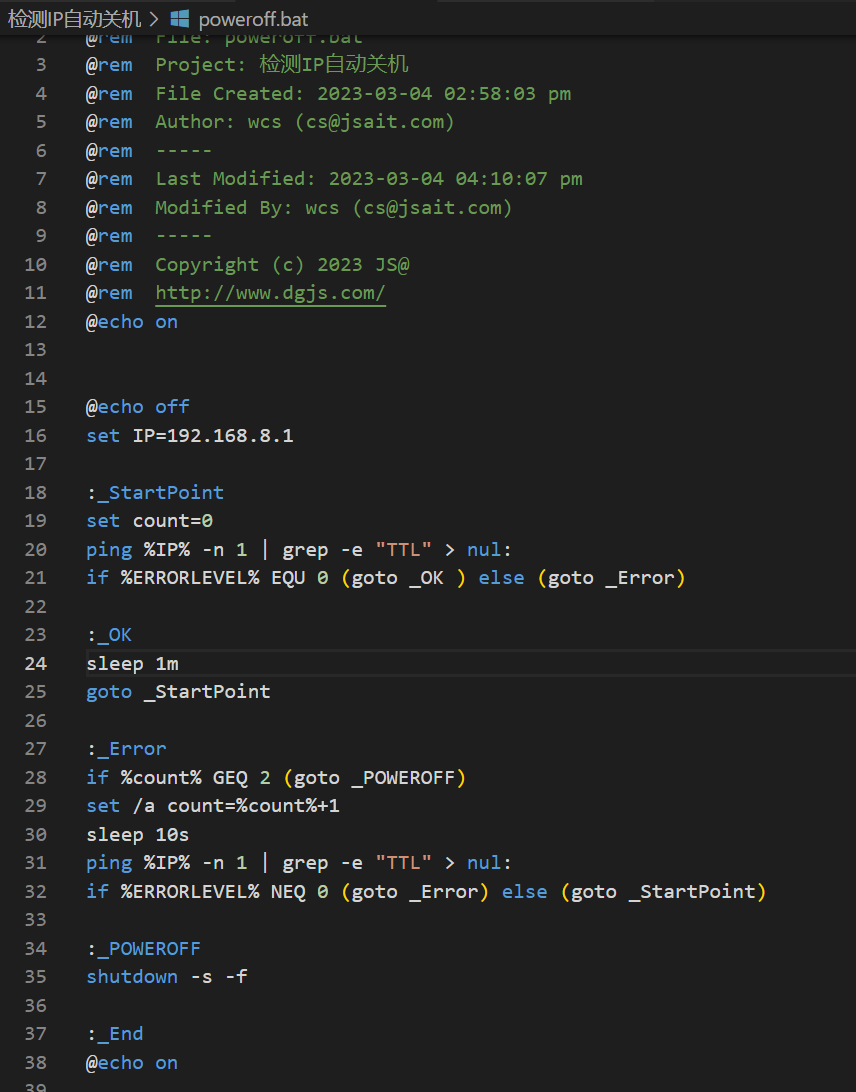
Task: Click the set IP=192.168.8.1 line
Action: [190, 435]
